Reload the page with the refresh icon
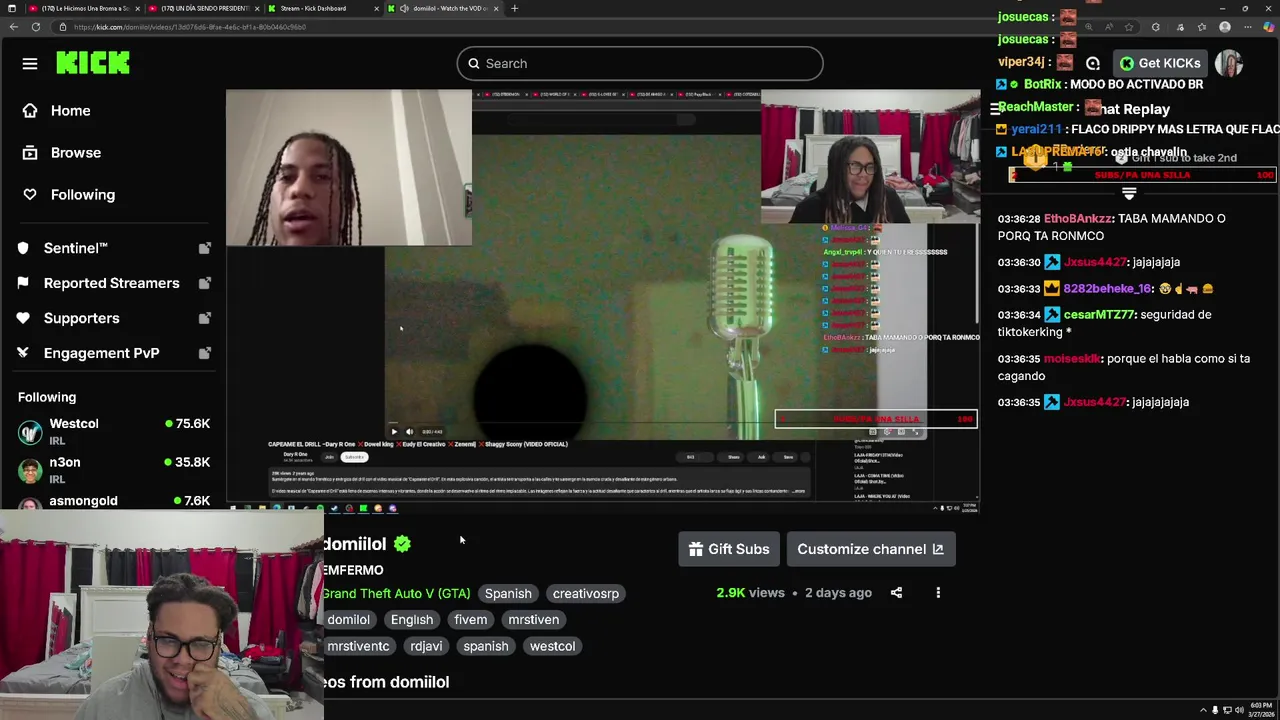This screenshot has width=1280, height=720. pos(38,27)
